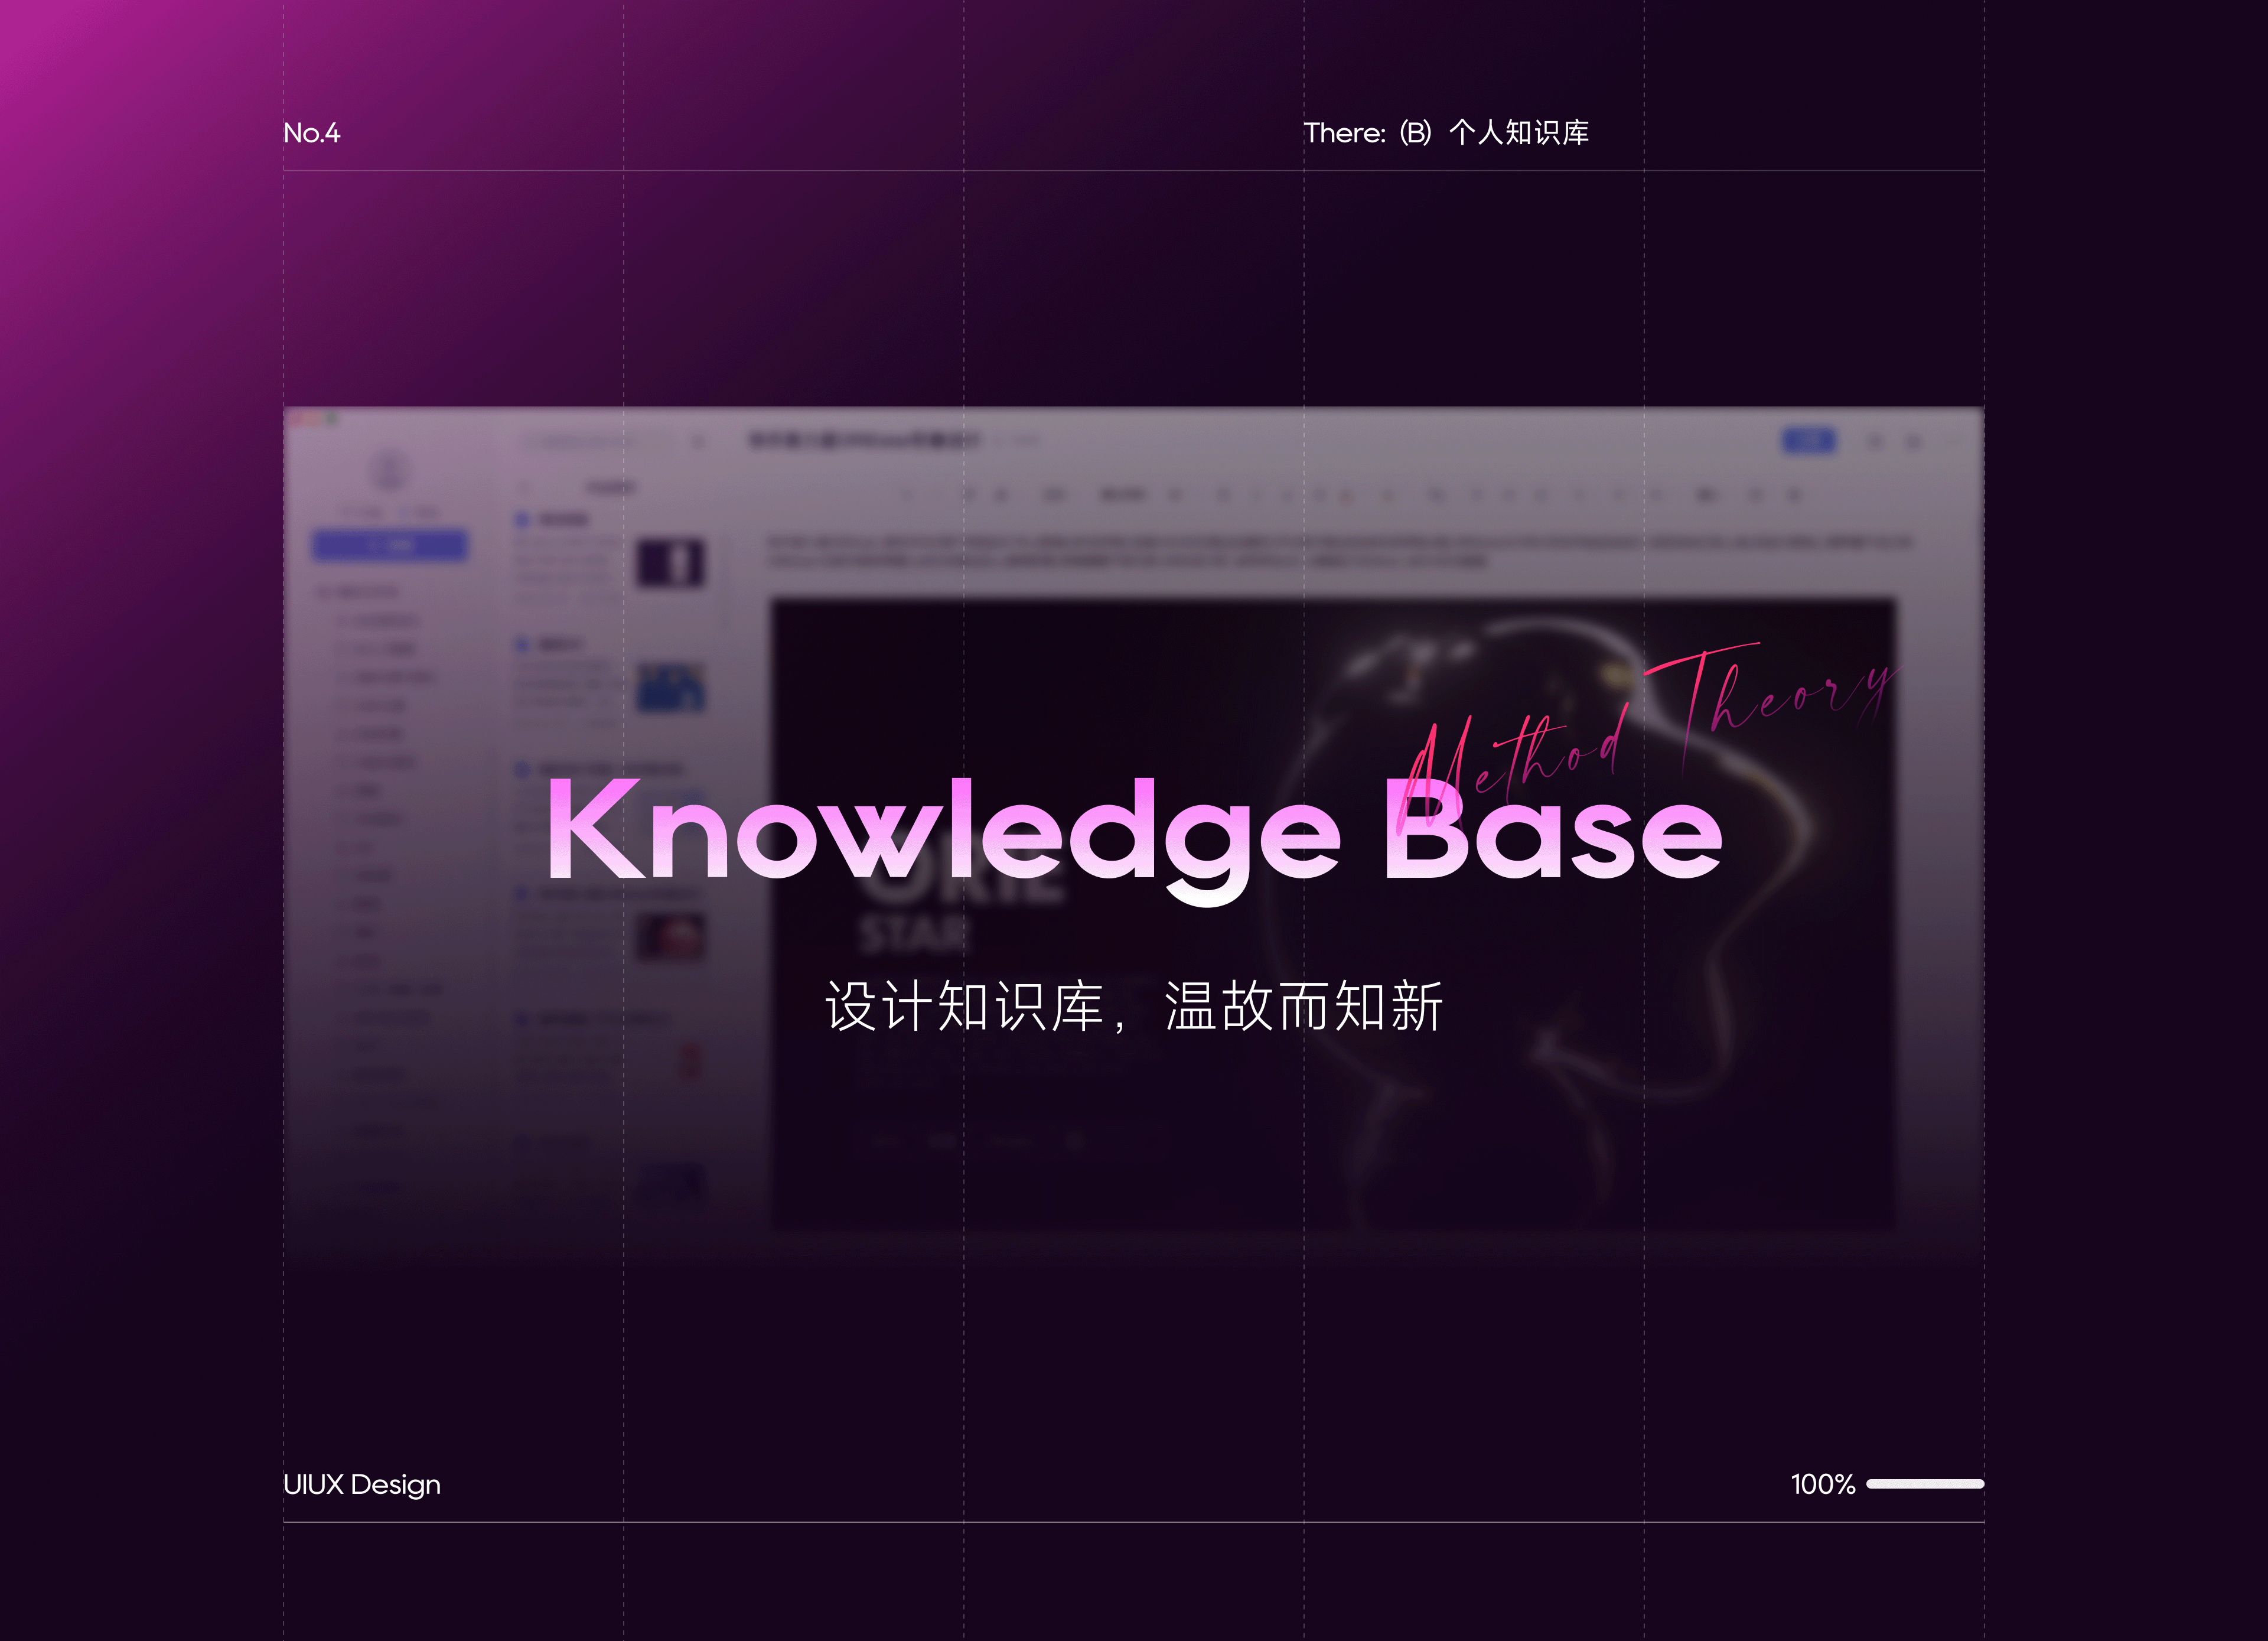This screenshot has width=2268, height=1641.
Task: Click the white progress bar beside 100%
Action: [x=1925, y=1484]
